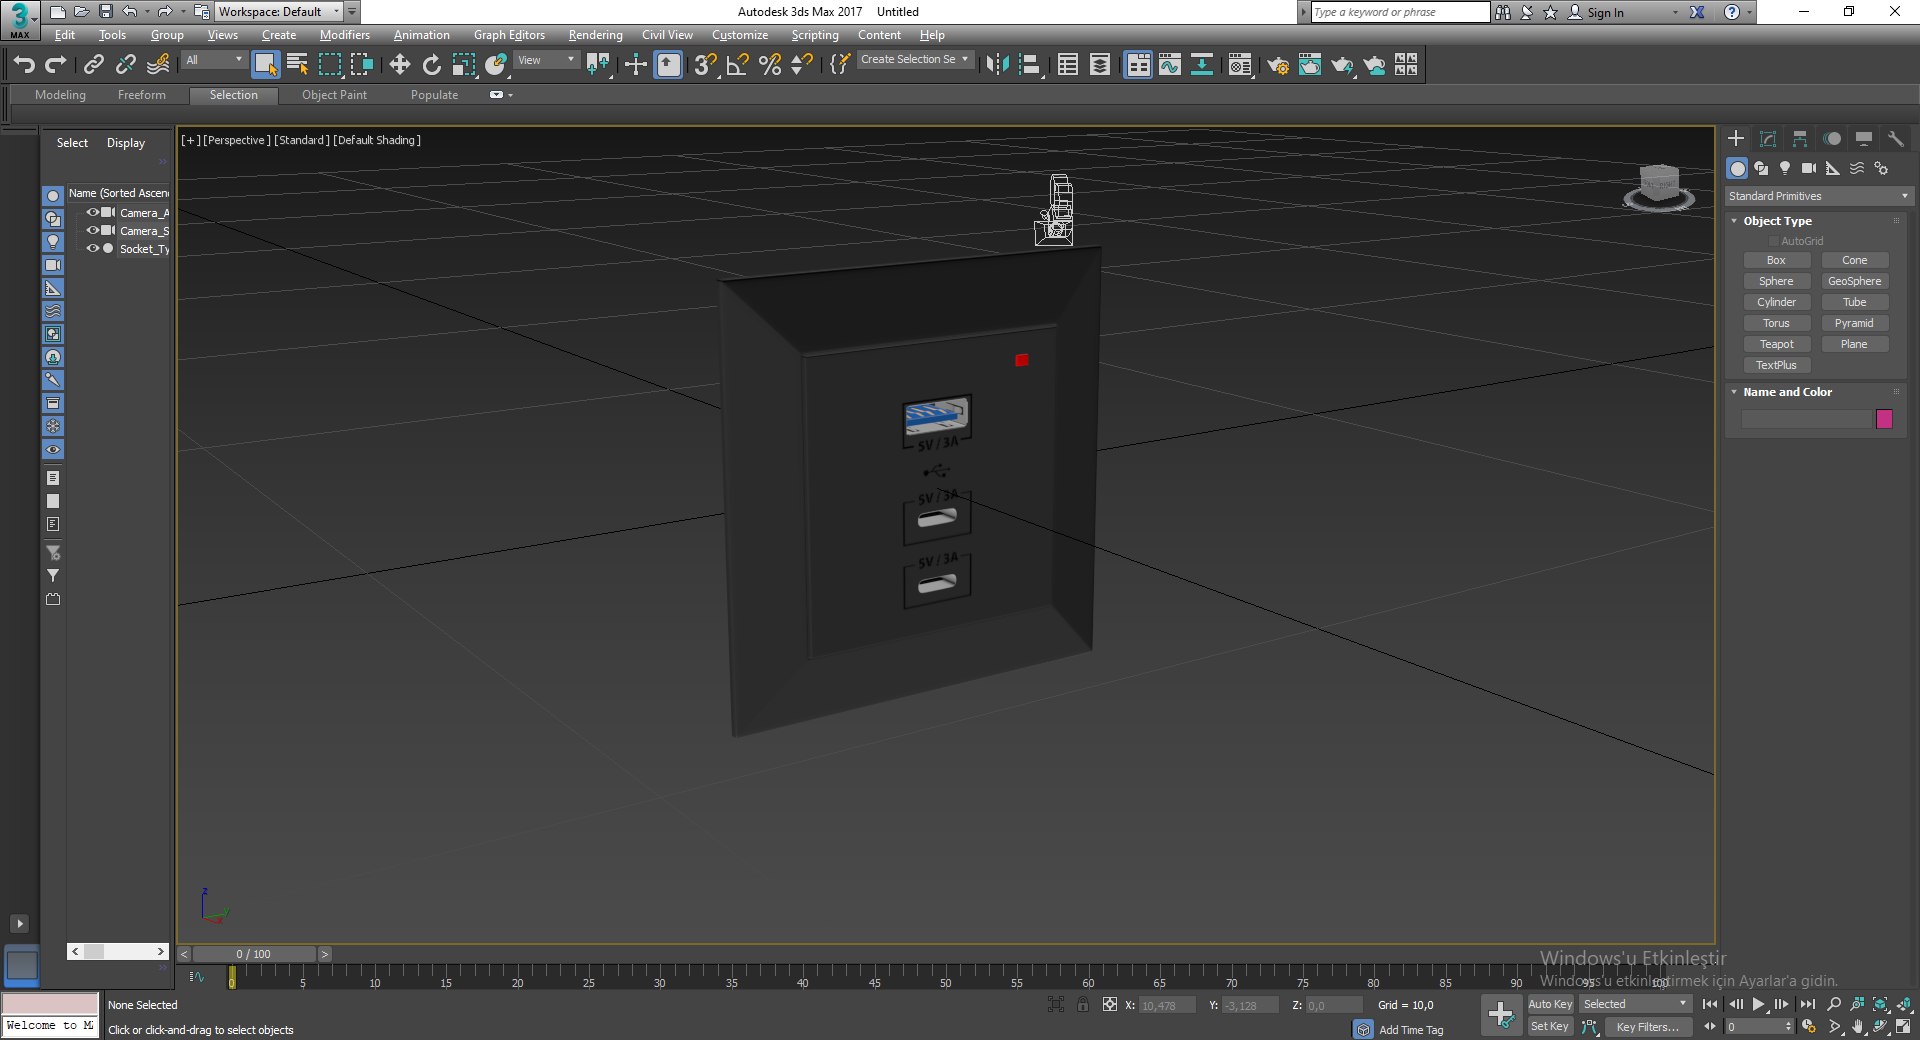Open the Material Editor
This screenshot has width=1920, height=1040.
coord(1240,65)
